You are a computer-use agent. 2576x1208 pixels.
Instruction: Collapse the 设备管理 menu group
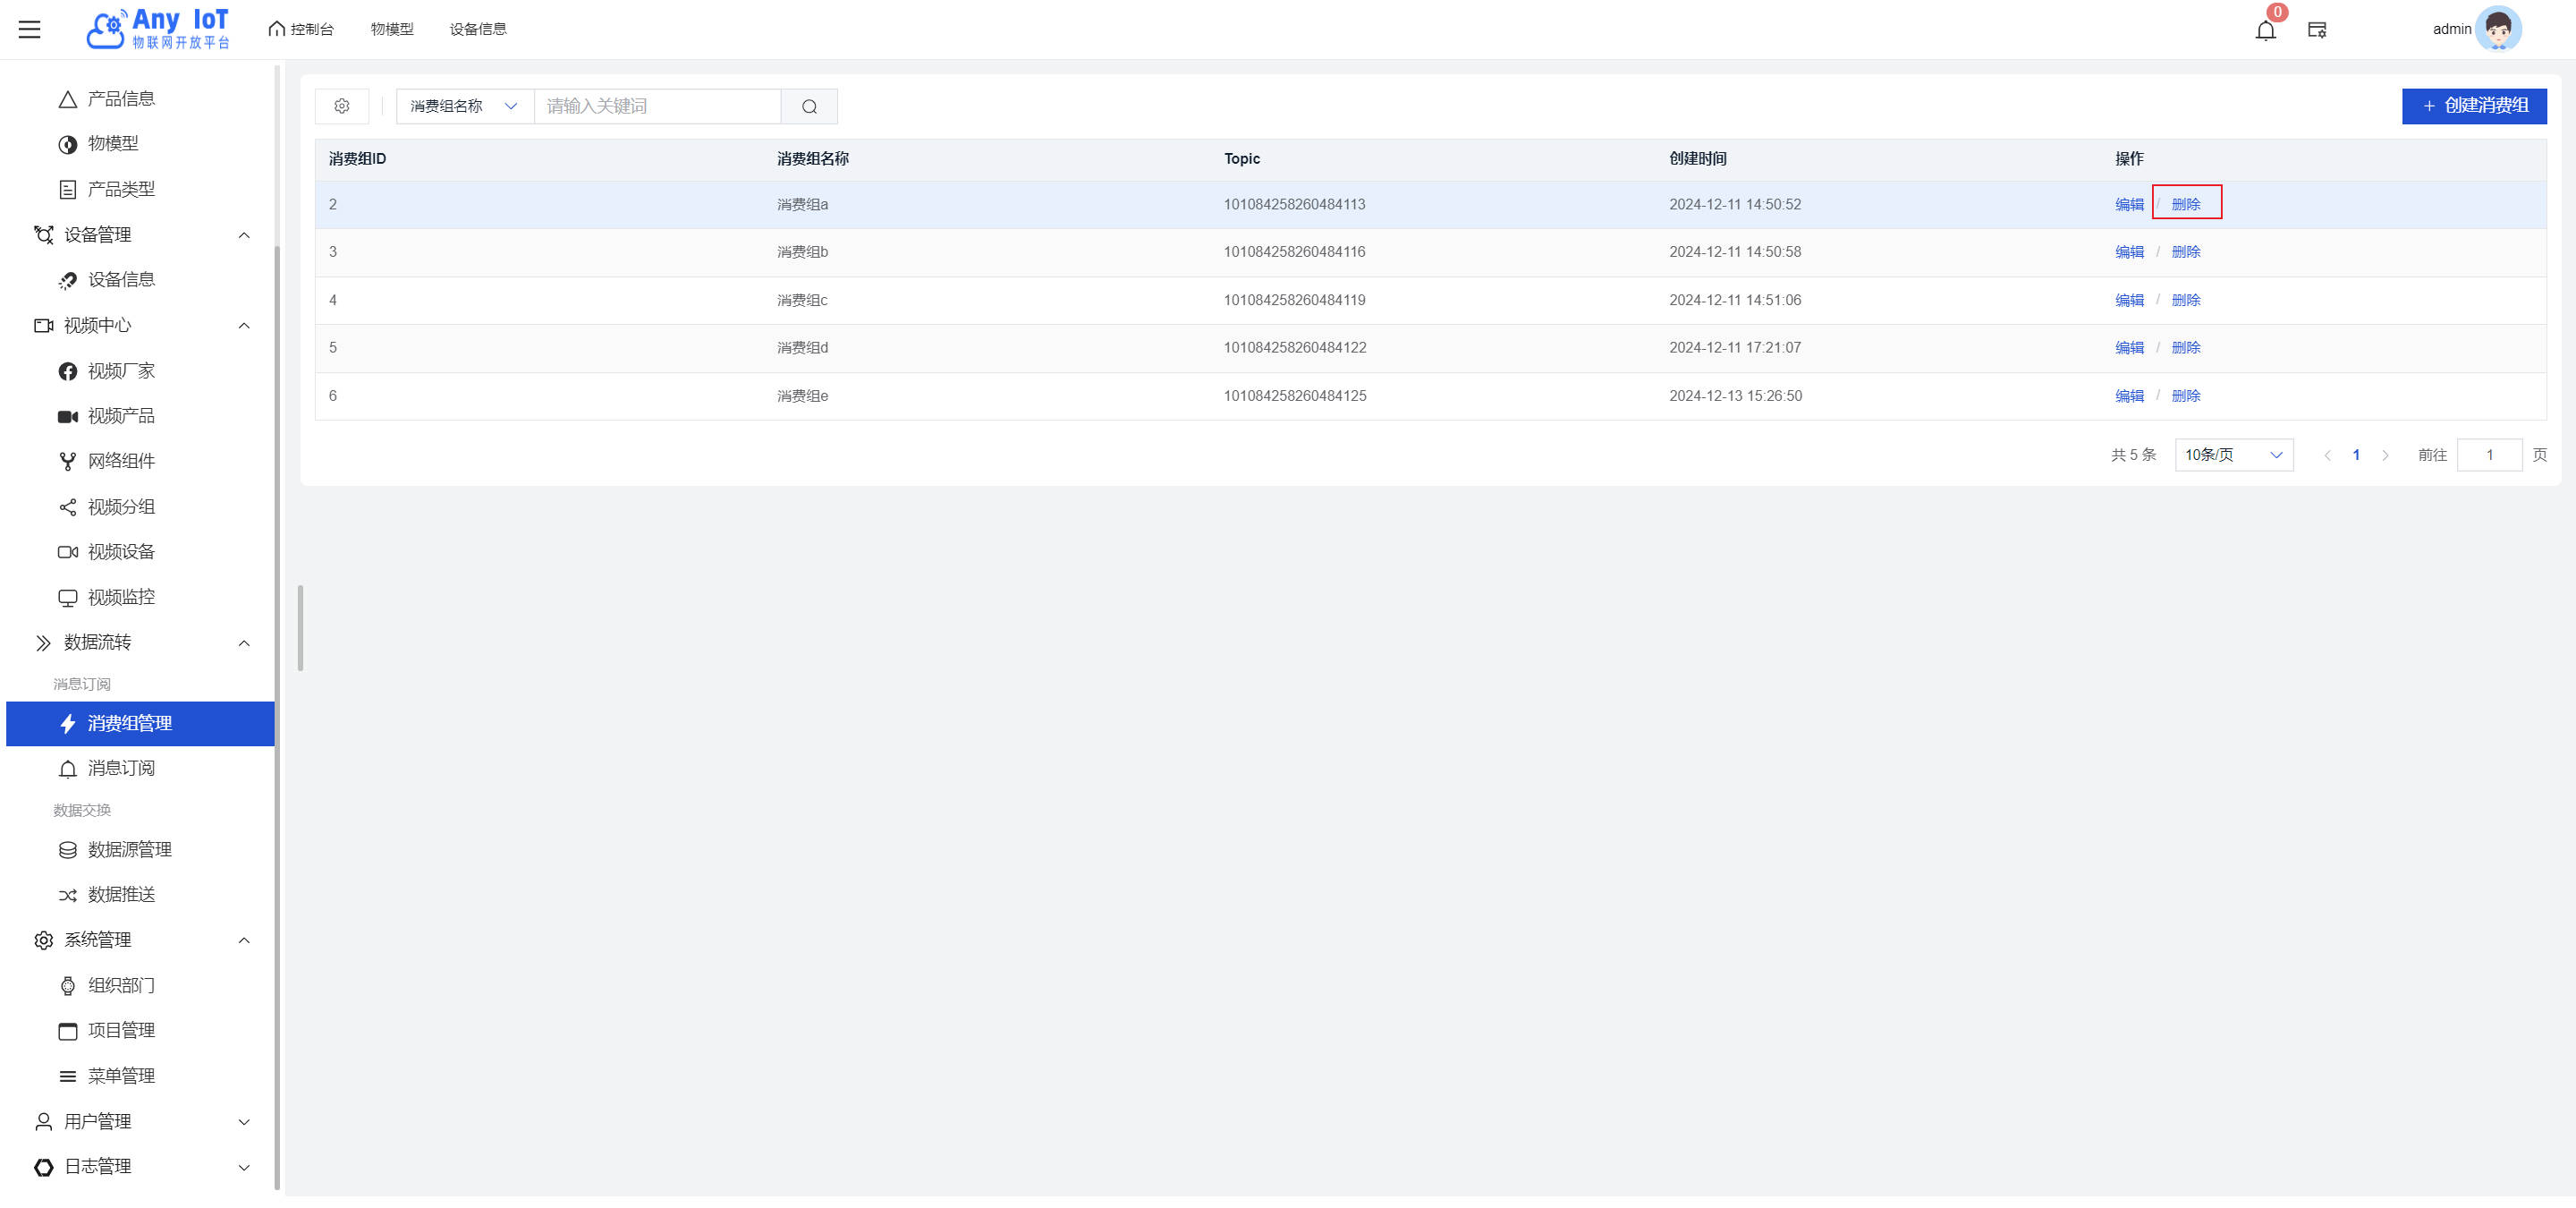pyautogui.click(x=243, y=235)
